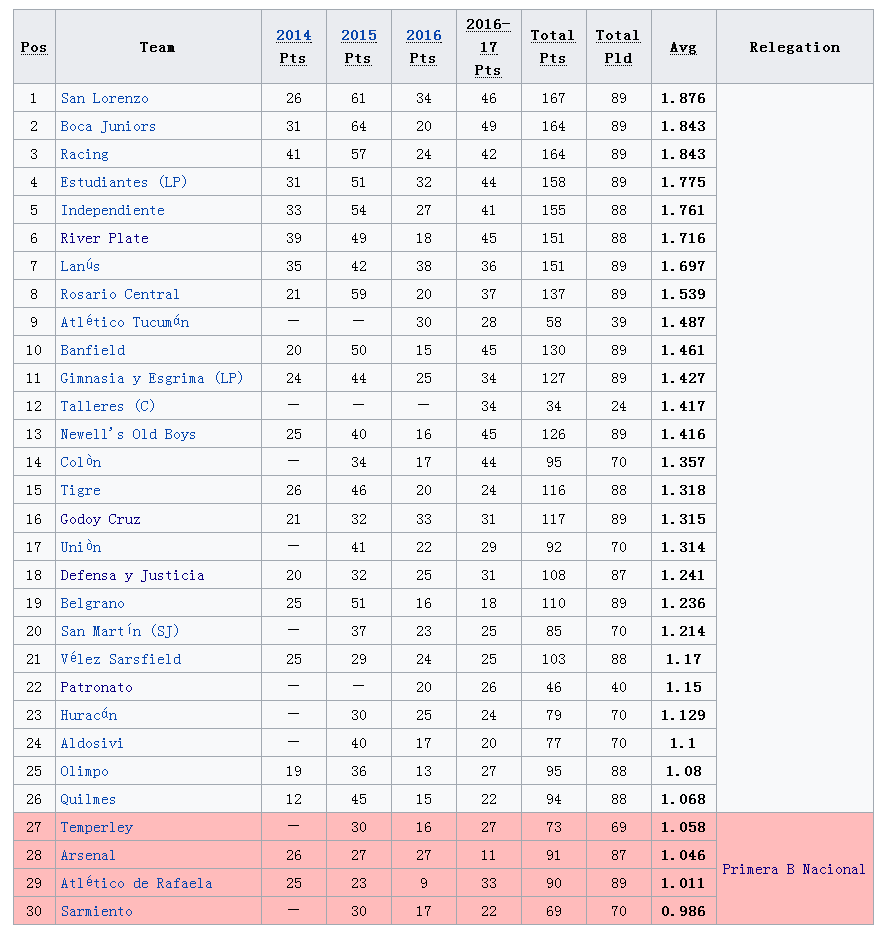Open Rosario Central team page
This screenshot has width=888, height=932.
click(119, 294)
